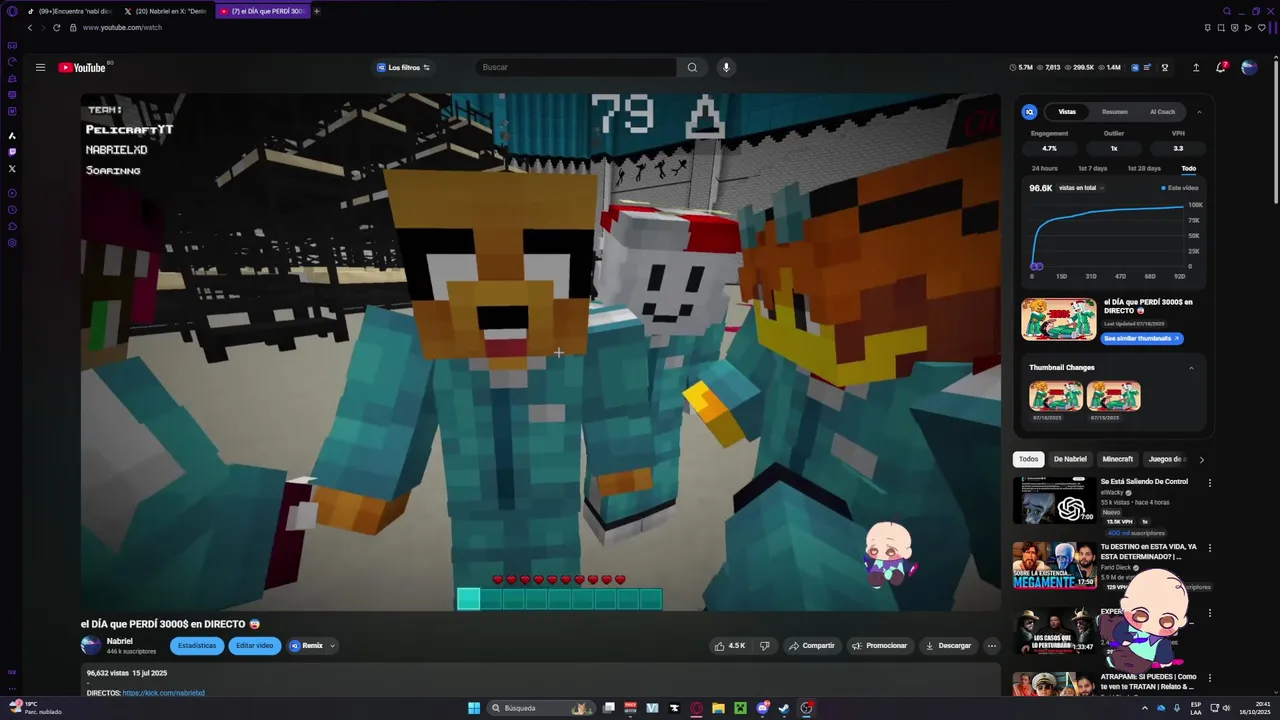Screen dimensions: 1280x720
Task: Start voice search with the microphone icon
Action: pyautogui.click(x=726, y=67)
